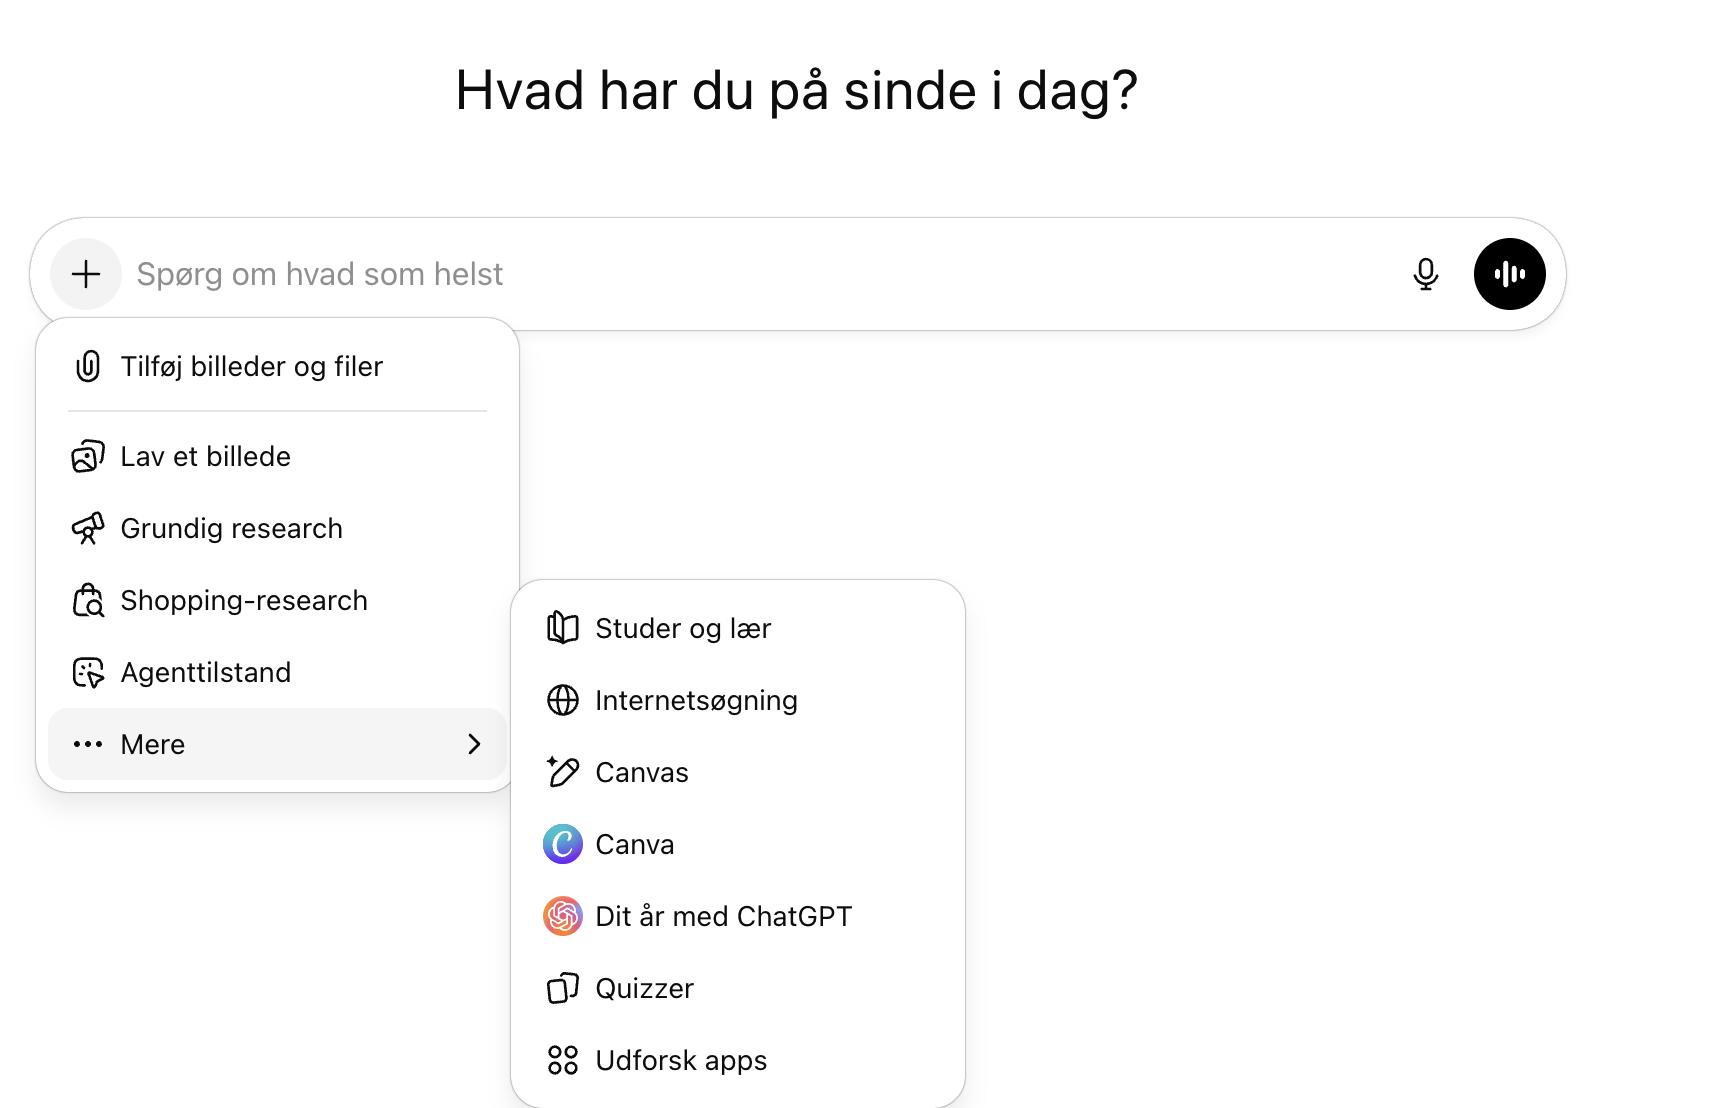This screenshot has height=1108, width=1712.
Task: Click the Canva logo icon
Action: (563, 845)
